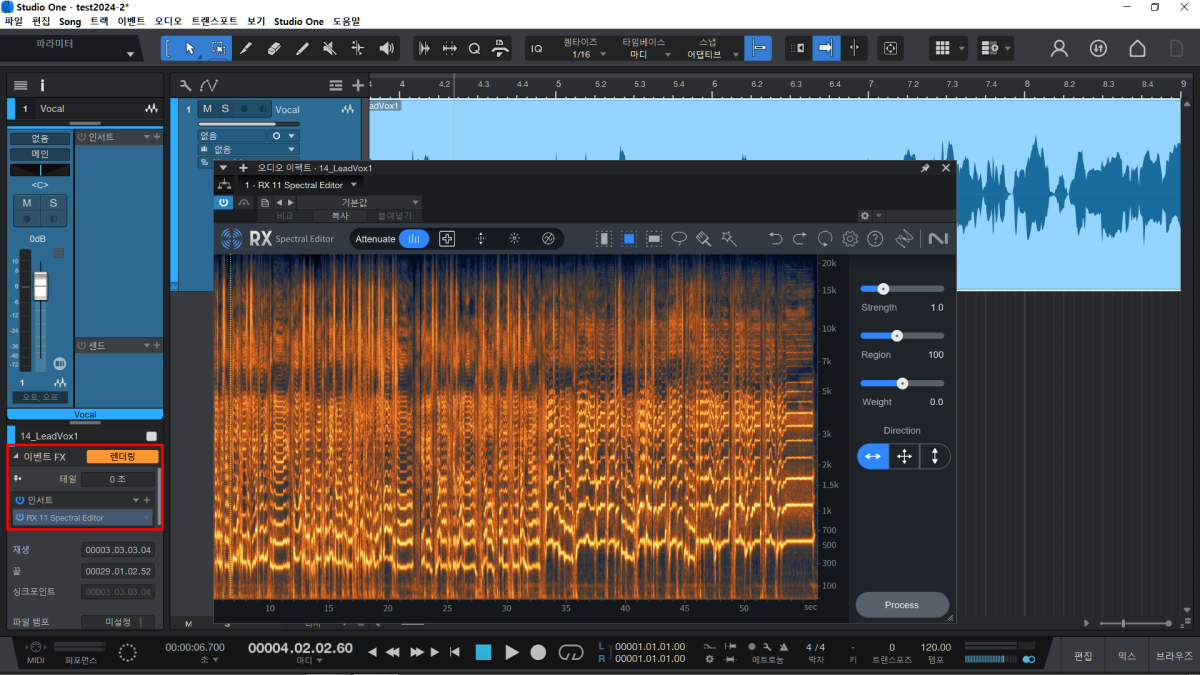Toggle the transport Loop button

click(571, 652)
